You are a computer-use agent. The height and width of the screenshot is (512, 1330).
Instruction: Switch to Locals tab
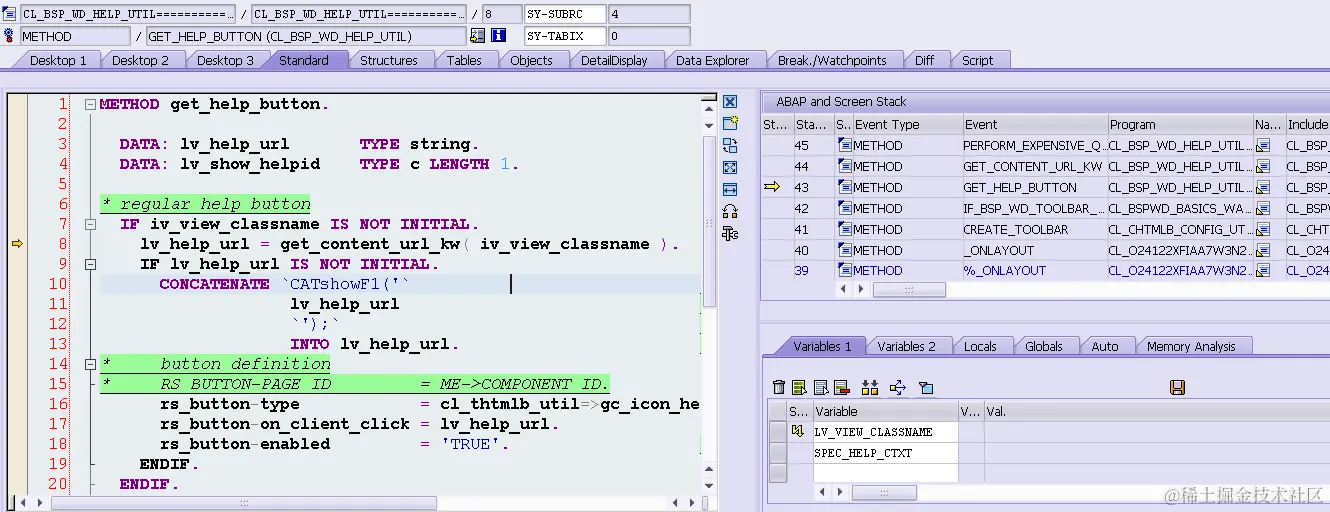click(x=980, y=346)
